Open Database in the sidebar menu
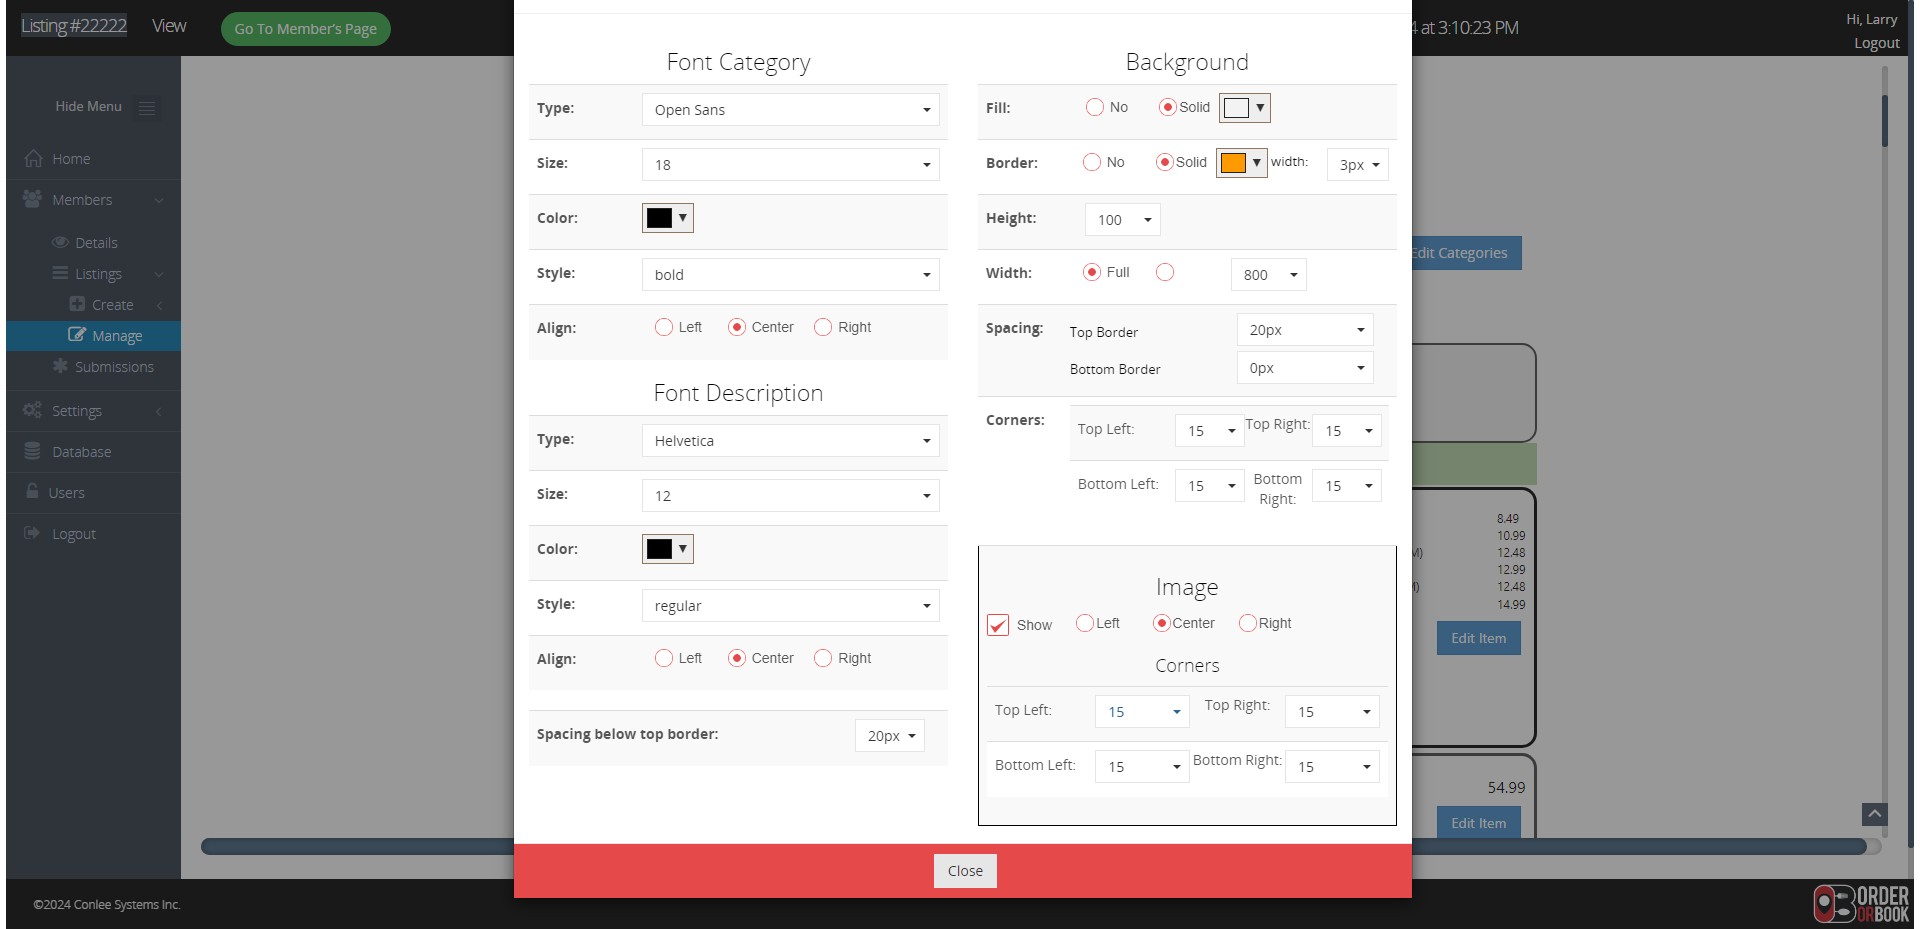 pos(93,452)
